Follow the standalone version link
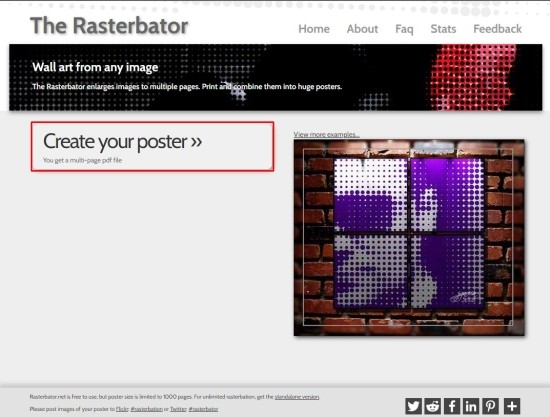This screenshot has height=417, width=550. click(297, 397)
